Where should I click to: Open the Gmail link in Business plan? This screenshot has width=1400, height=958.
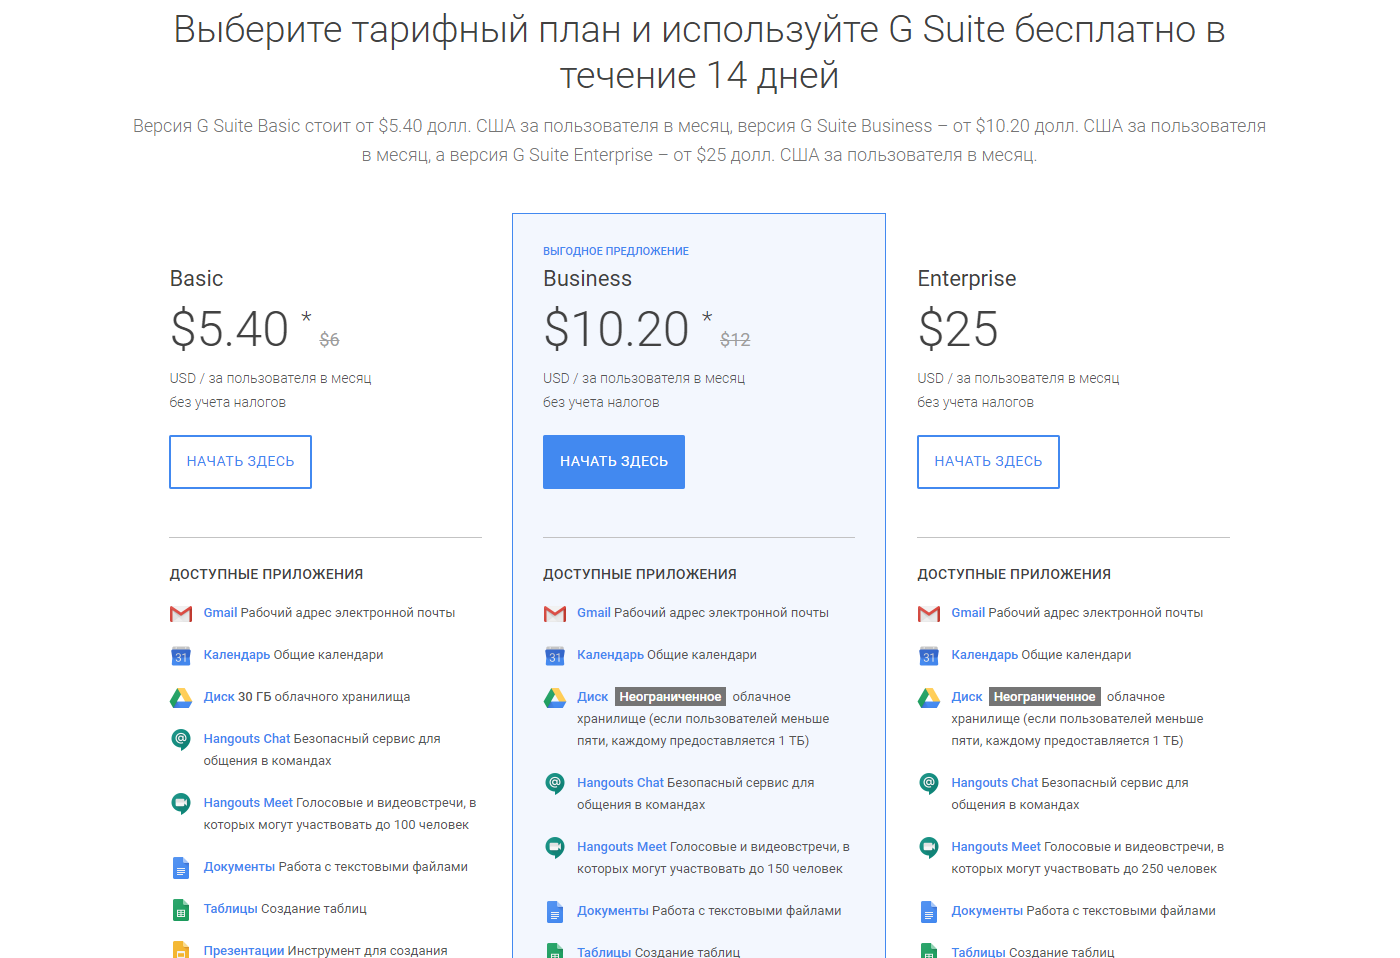coord(594,613)
